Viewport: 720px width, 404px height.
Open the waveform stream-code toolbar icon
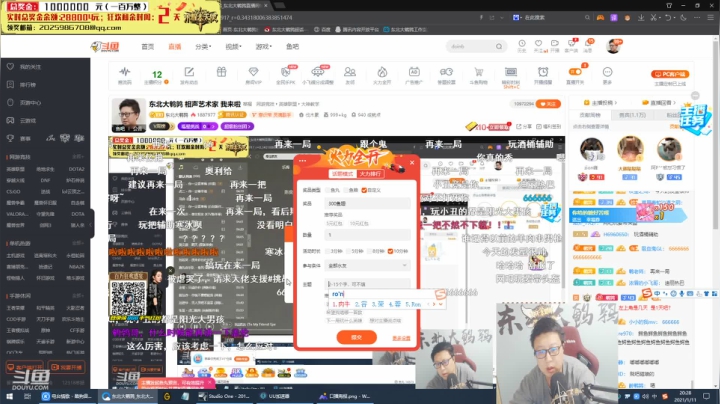[x=124, y=72]
